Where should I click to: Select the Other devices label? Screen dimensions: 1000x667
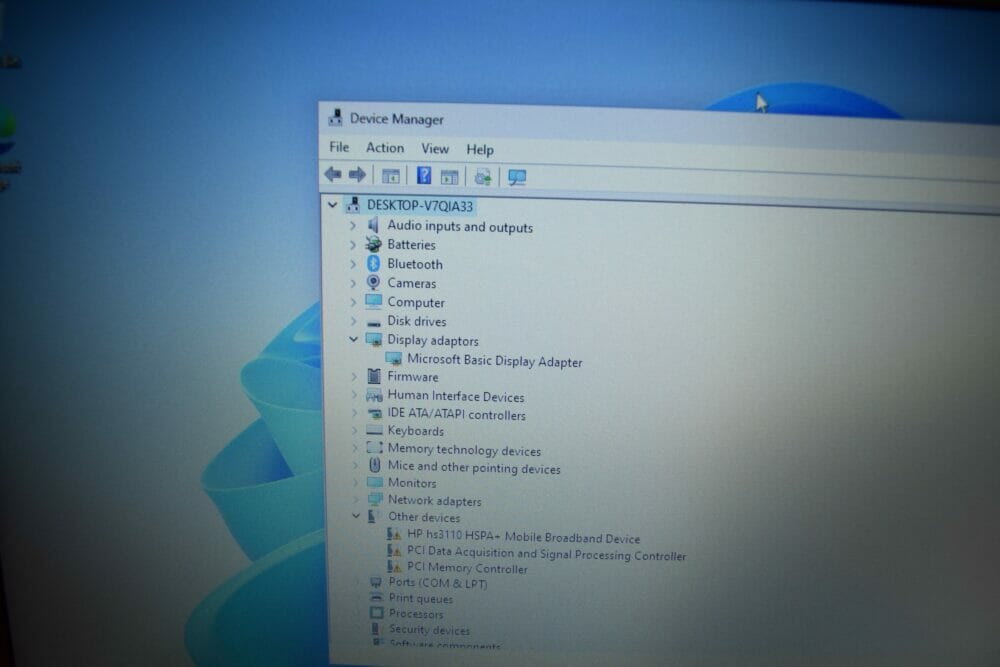click(423, 517)
